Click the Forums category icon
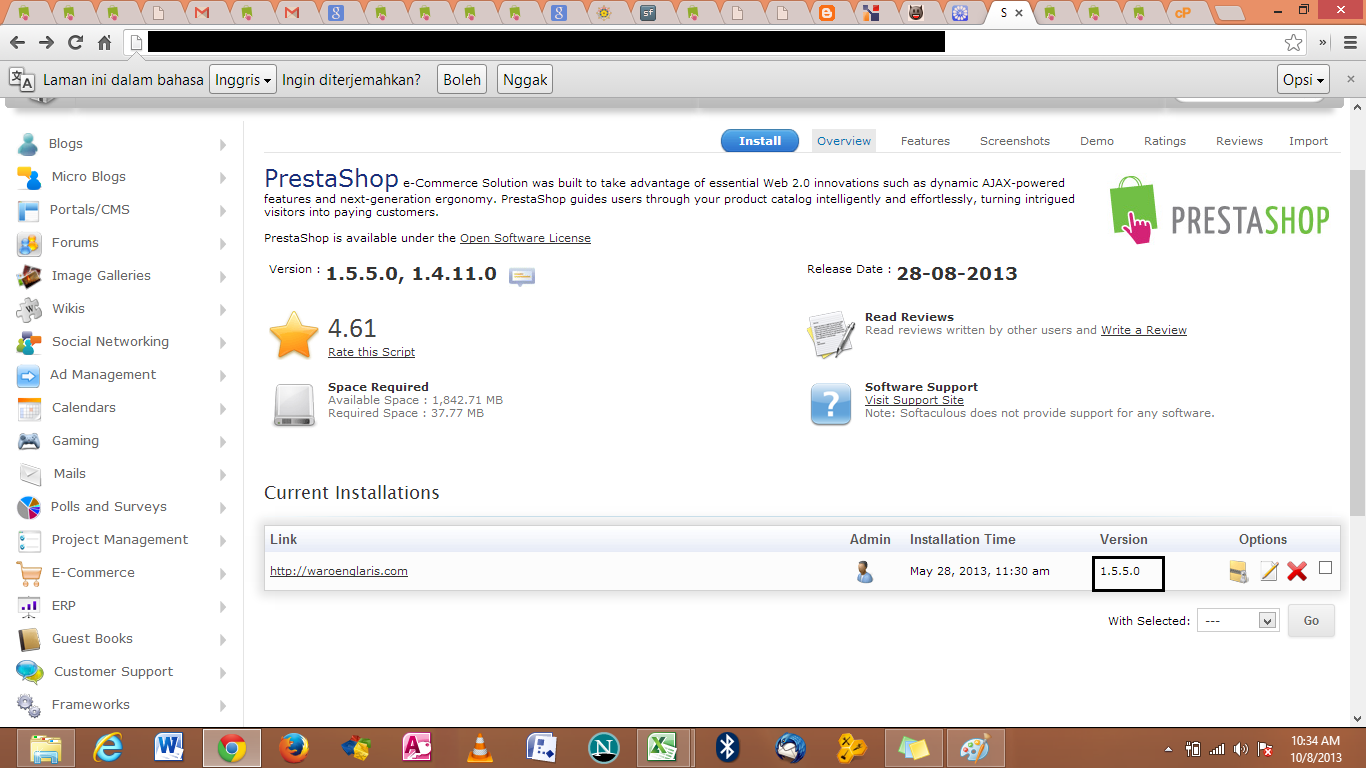 [x=29, y=243]
